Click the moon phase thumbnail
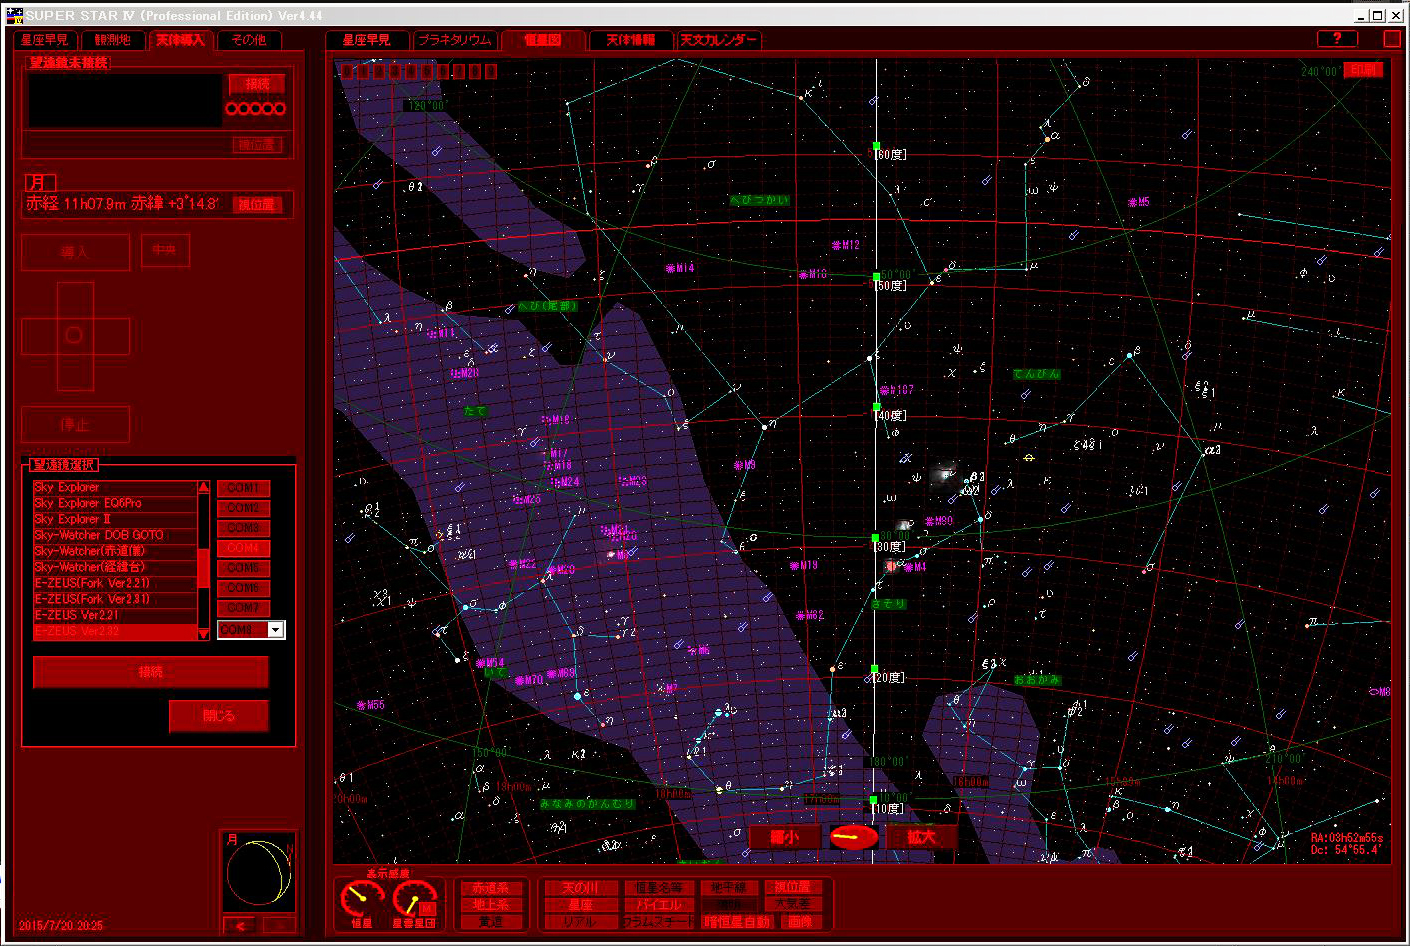 tap(258, 871)
